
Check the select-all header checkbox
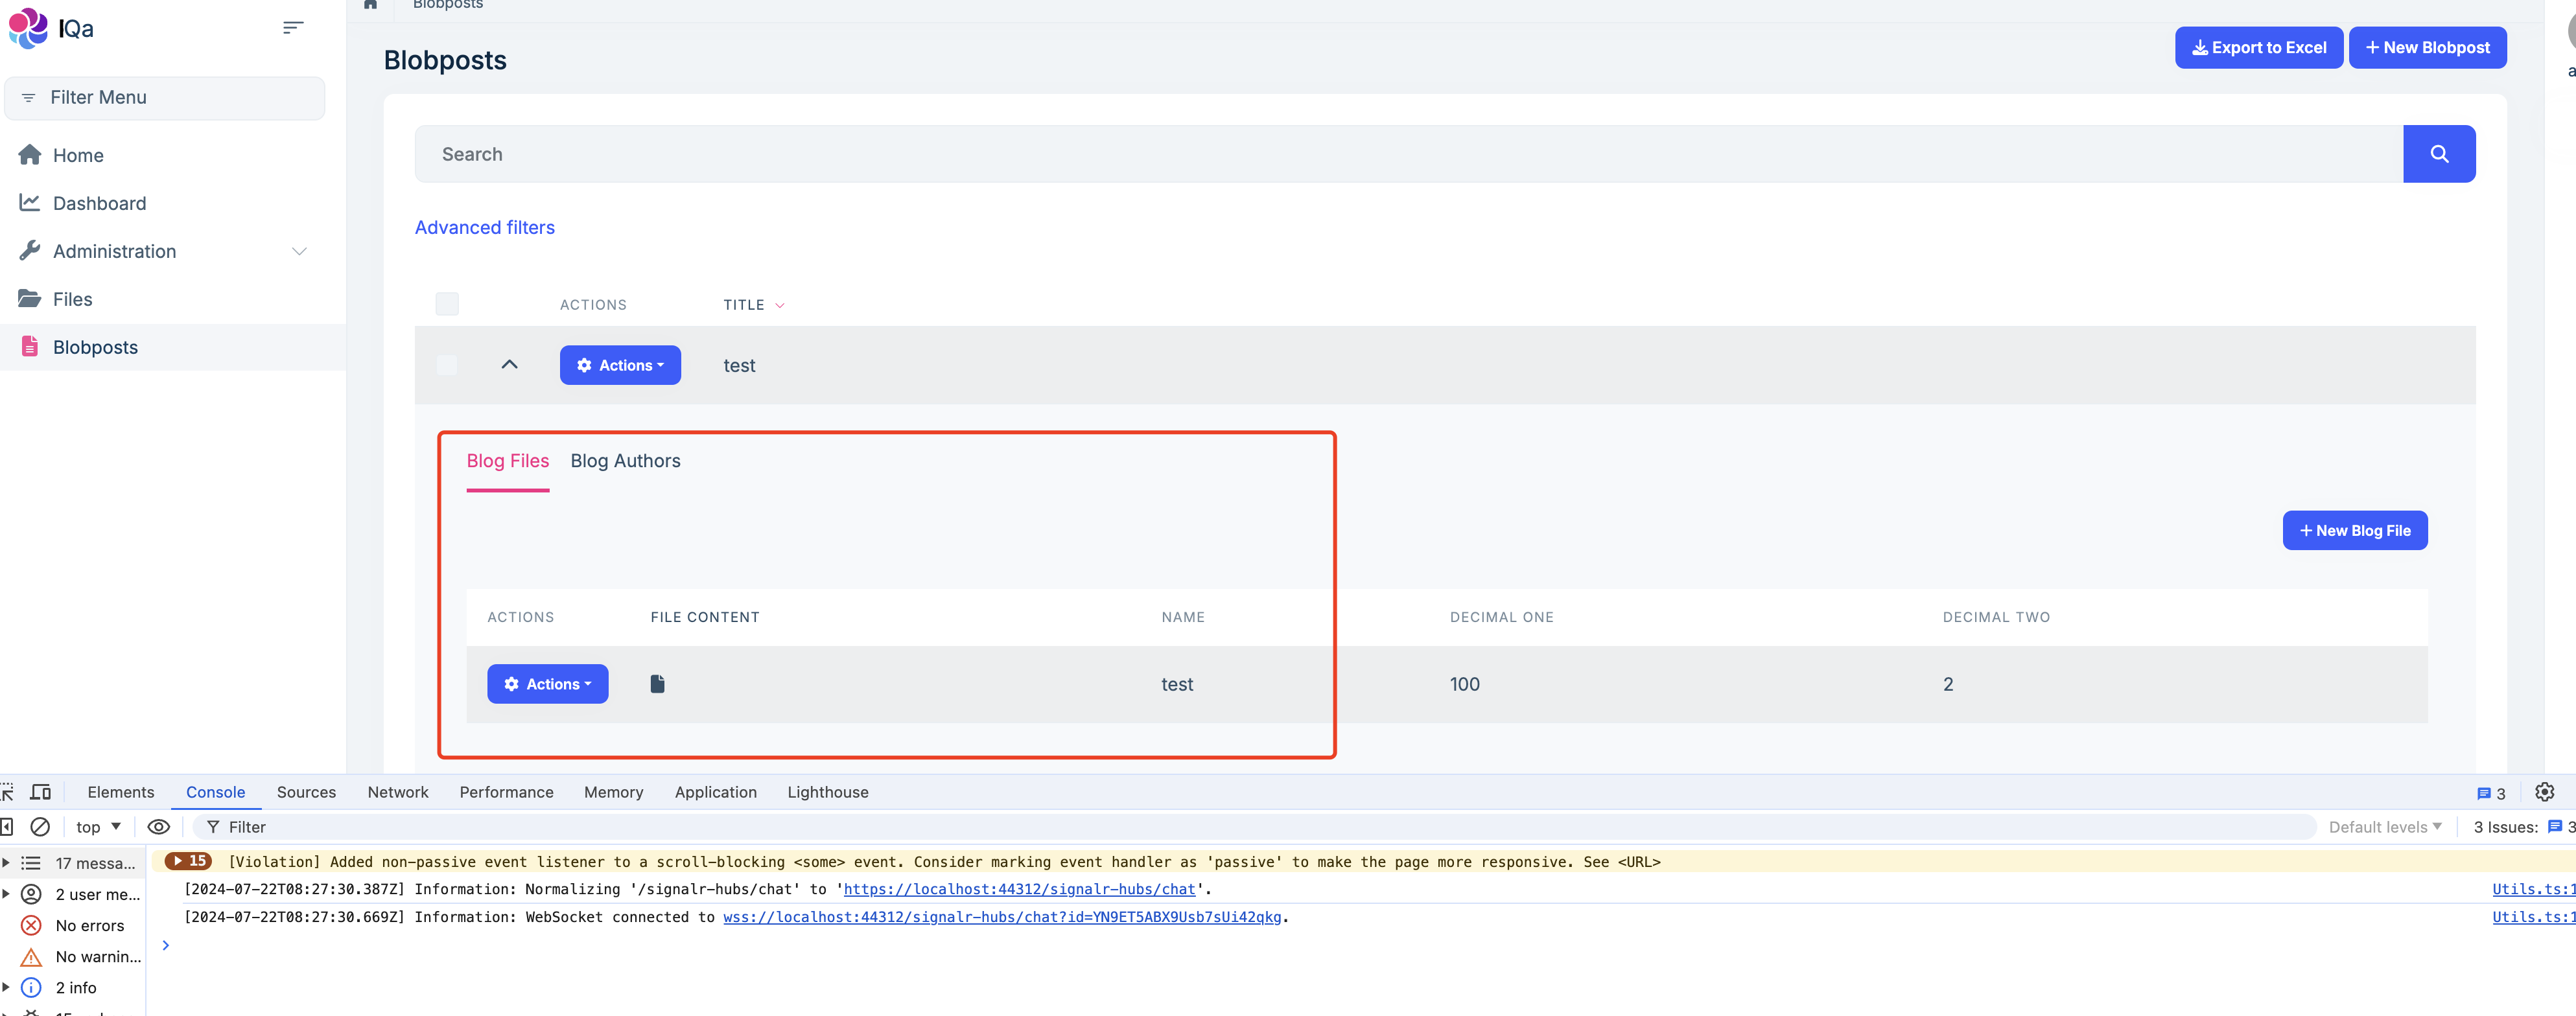[x=447, y=304]
